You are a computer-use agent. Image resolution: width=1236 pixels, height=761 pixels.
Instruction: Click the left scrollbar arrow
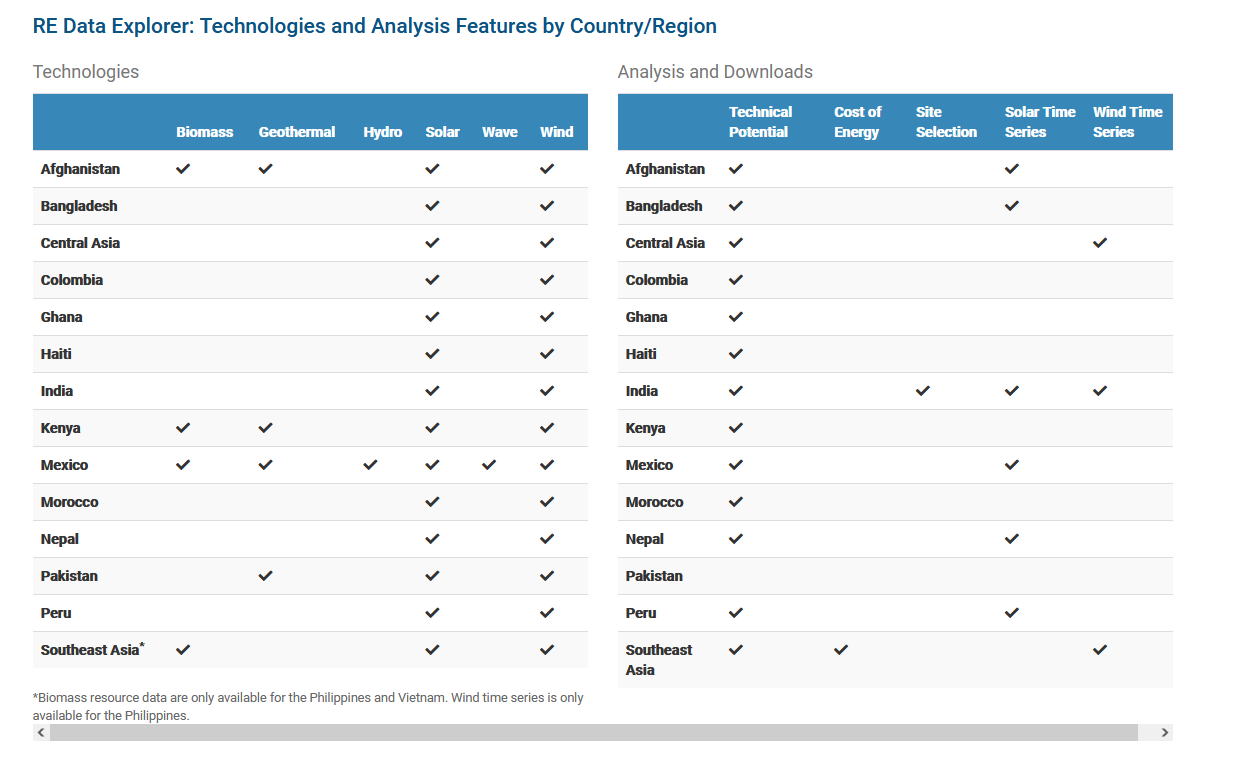(x=40, y=732)
